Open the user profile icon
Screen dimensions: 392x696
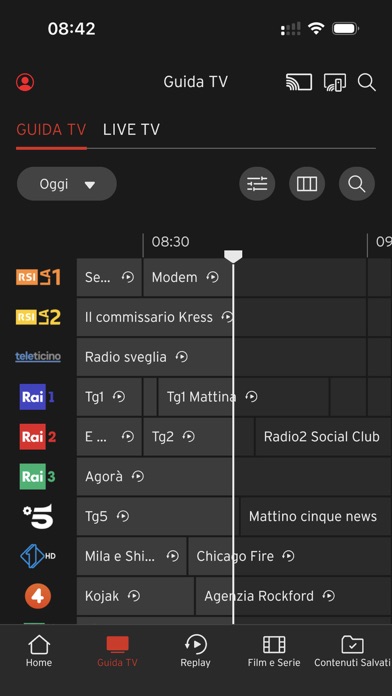pos(25,82)
